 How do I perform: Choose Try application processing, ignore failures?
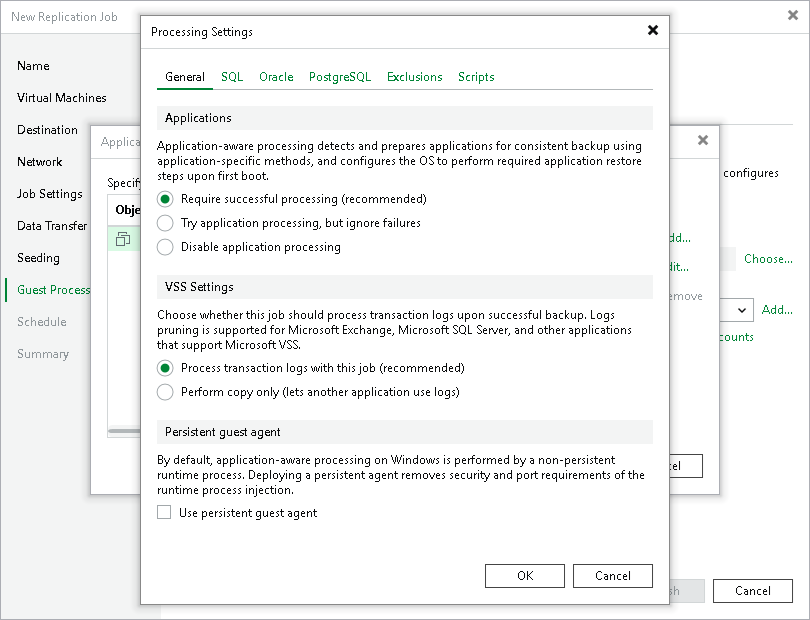tap(166, 223)
